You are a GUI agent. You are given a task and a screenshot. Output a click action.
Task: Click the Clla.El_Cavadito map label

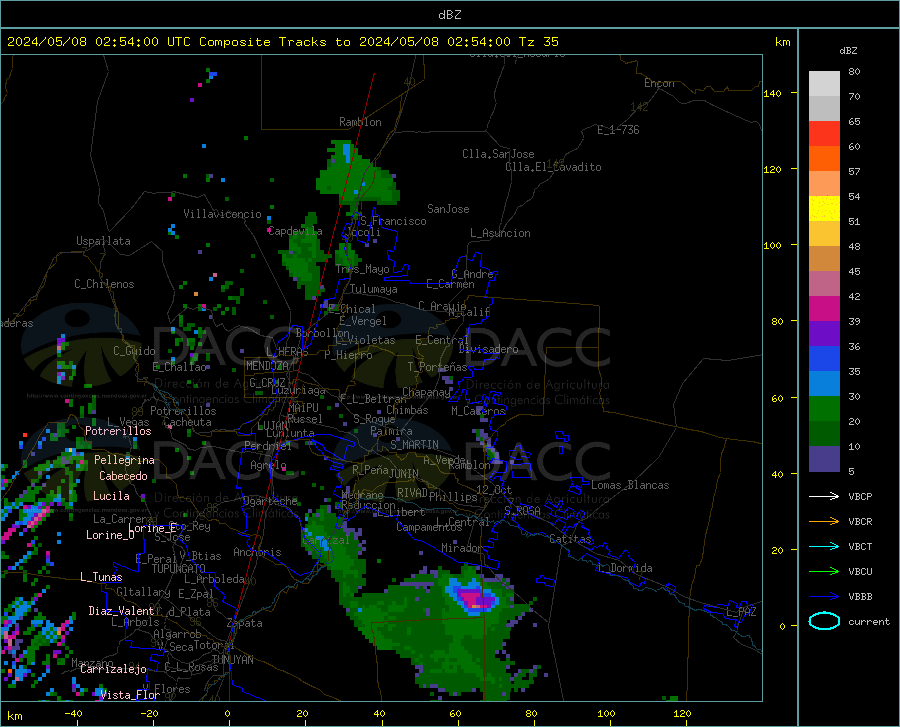coord(553,167)
